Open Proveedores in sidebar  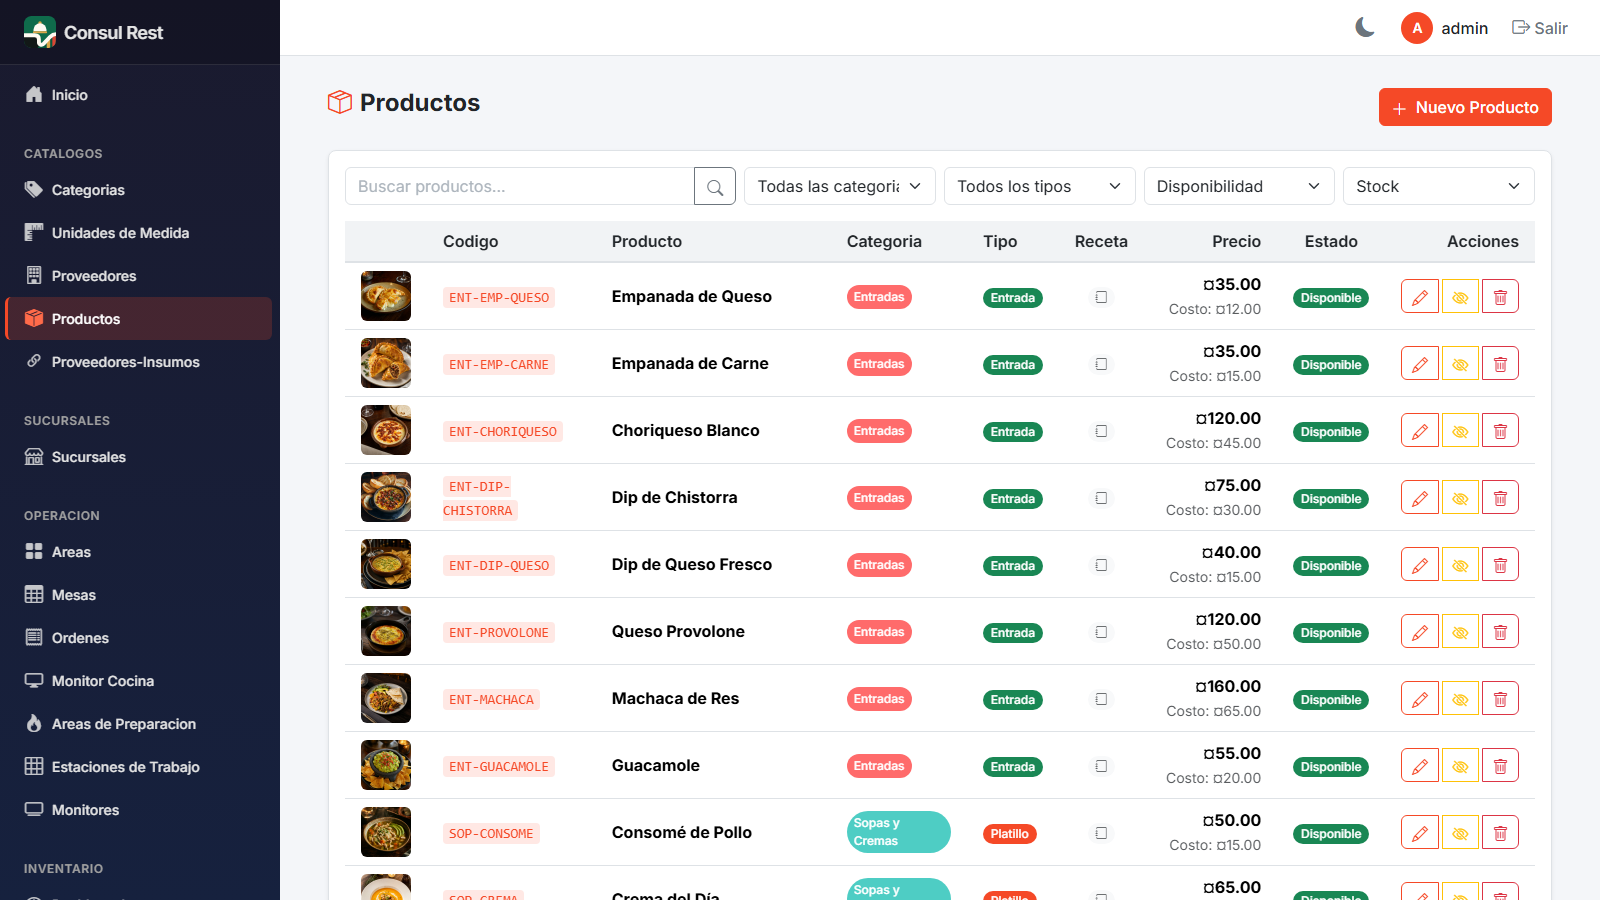tap(140, 276)
